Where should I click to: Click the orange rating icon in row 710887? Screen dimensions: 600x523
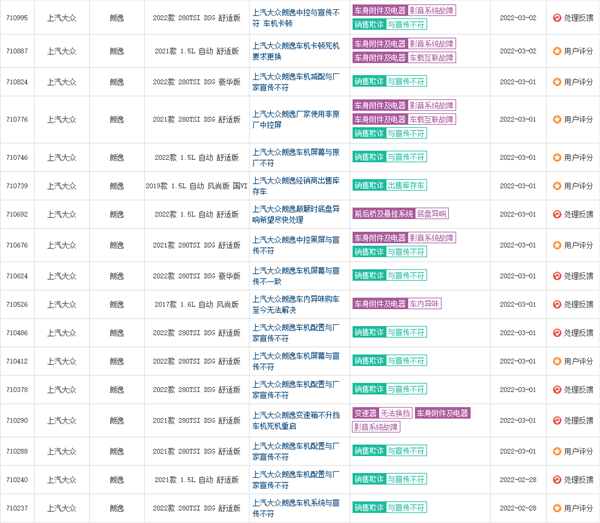point(557,51)
